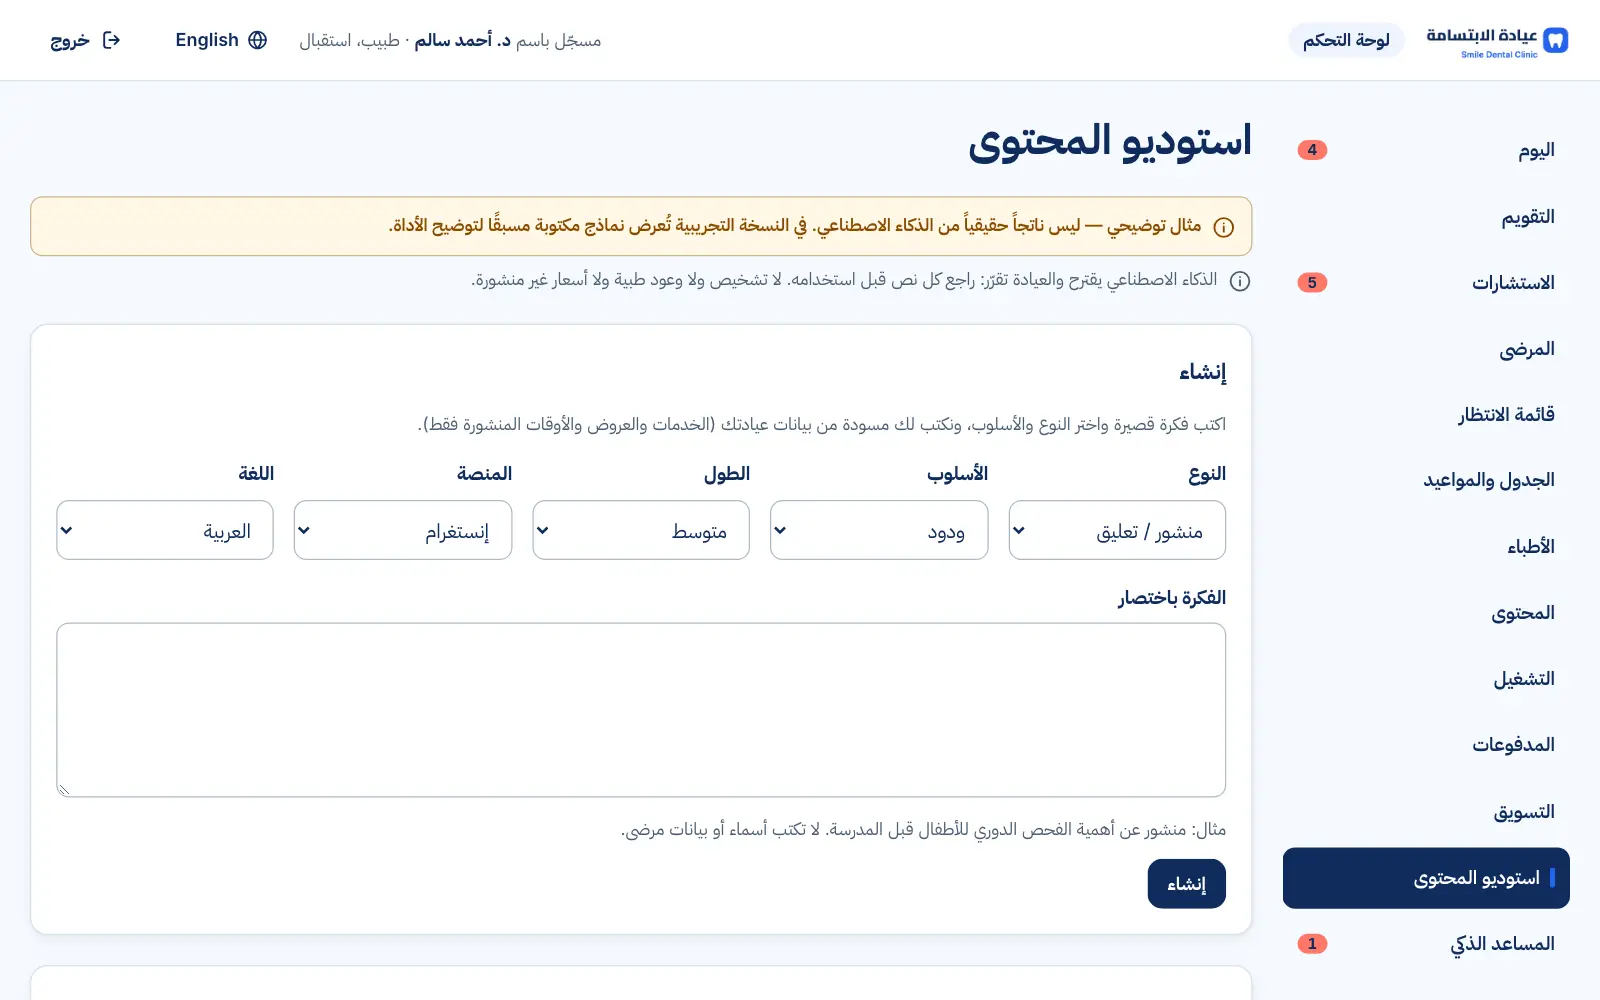1600x1000 pixels.
Task: Click the info icon in yellow banner
Action: 1223,227
